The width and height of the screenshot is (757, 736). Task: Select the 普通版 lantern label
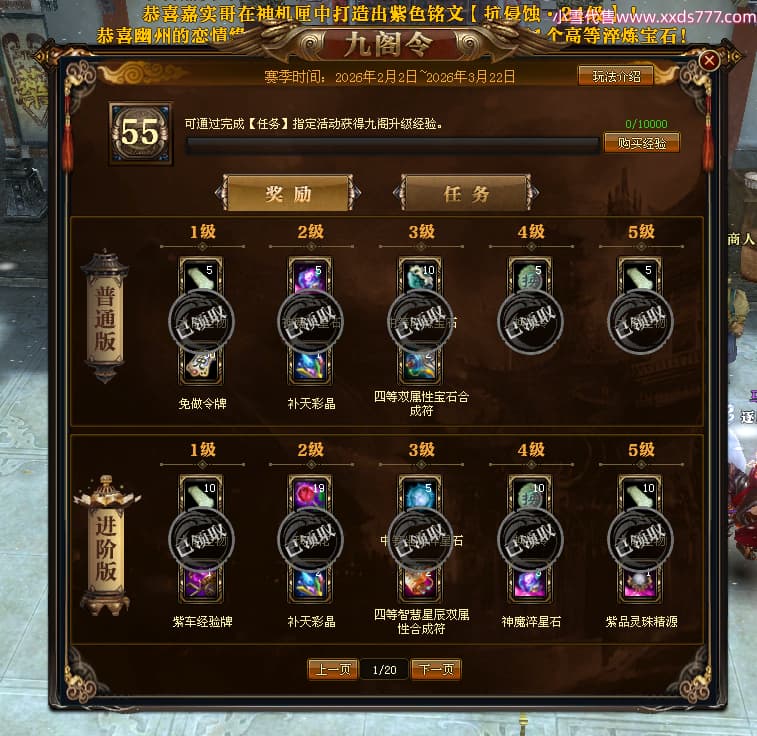(x=105, y=316)
